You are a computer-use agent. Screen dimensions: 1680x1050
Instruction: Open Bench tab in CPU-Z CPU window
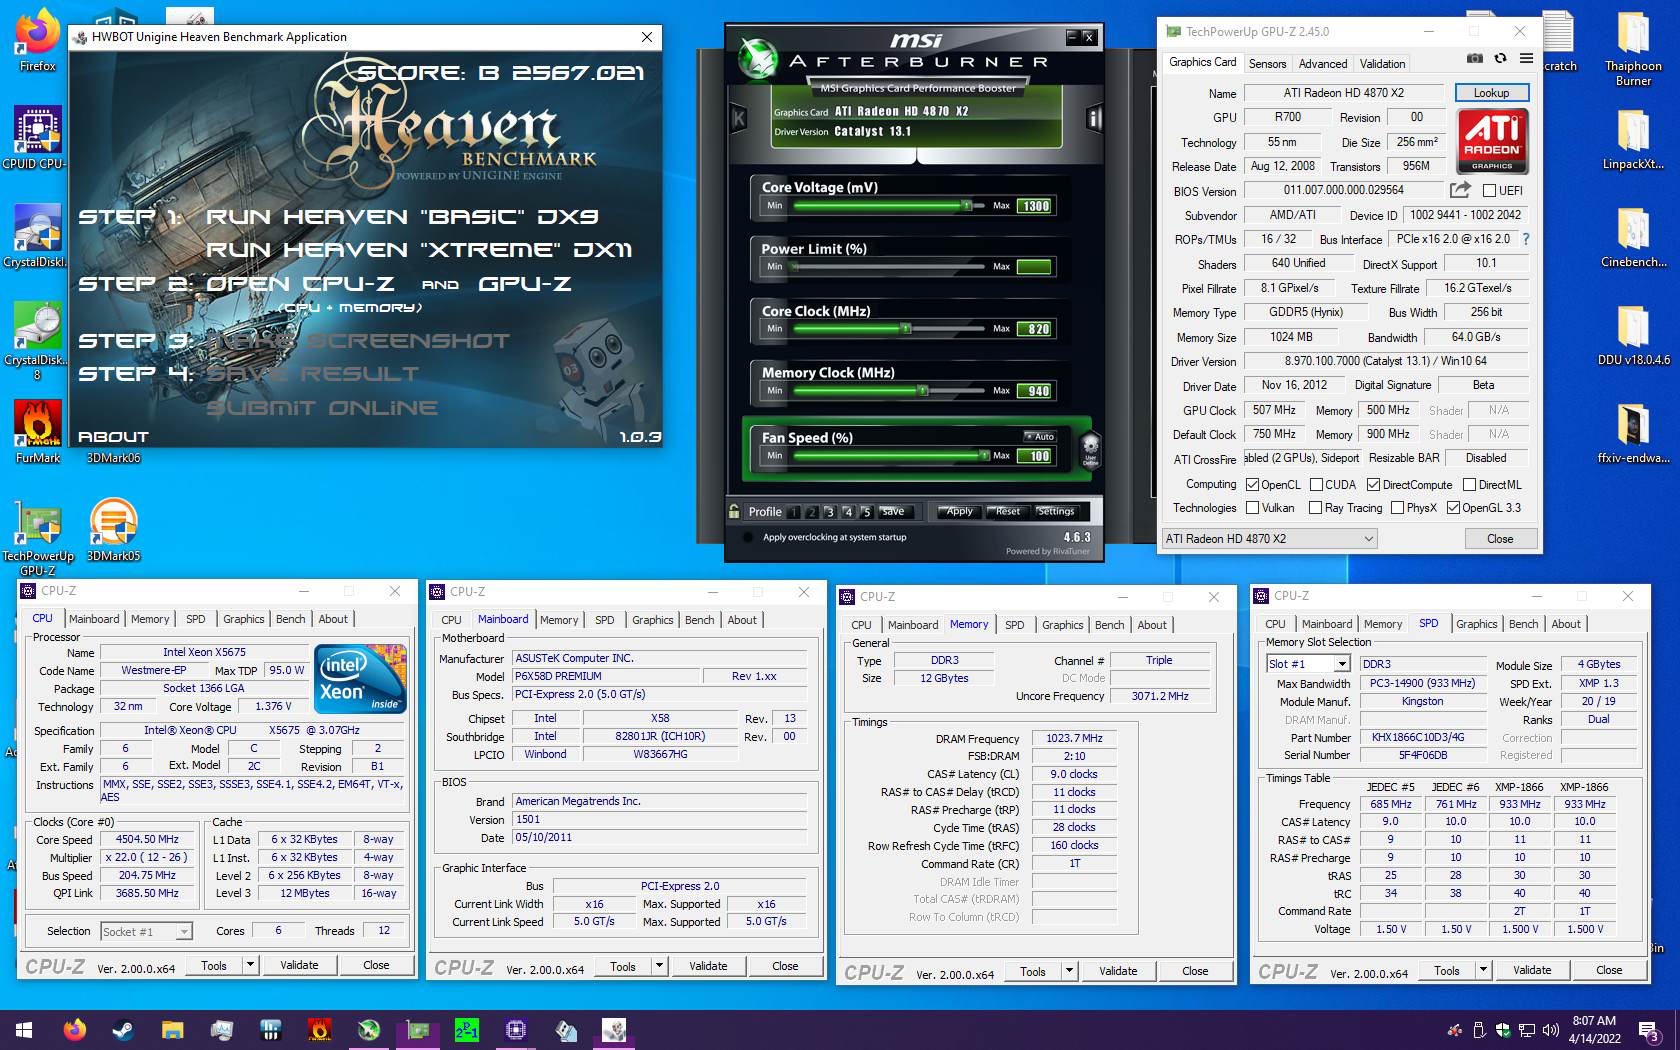pyautogui.click(x=291, y=619)
